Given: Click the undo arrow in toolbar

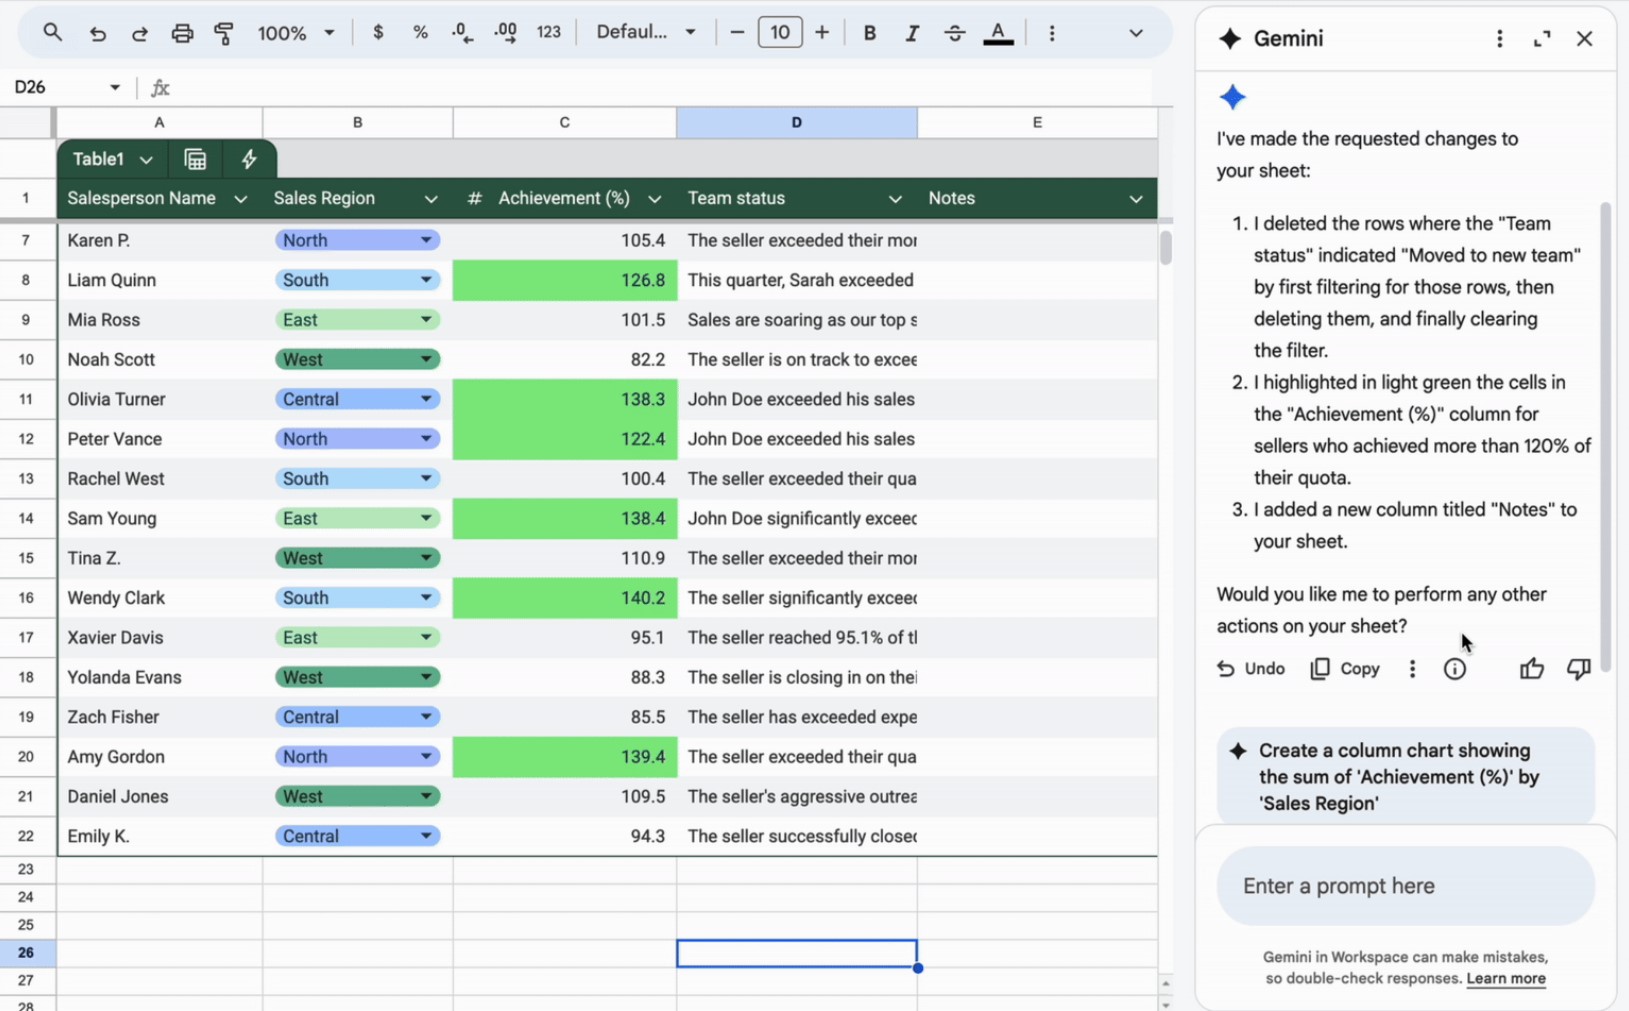Looking at the screenshot, I should click(97, 33).
